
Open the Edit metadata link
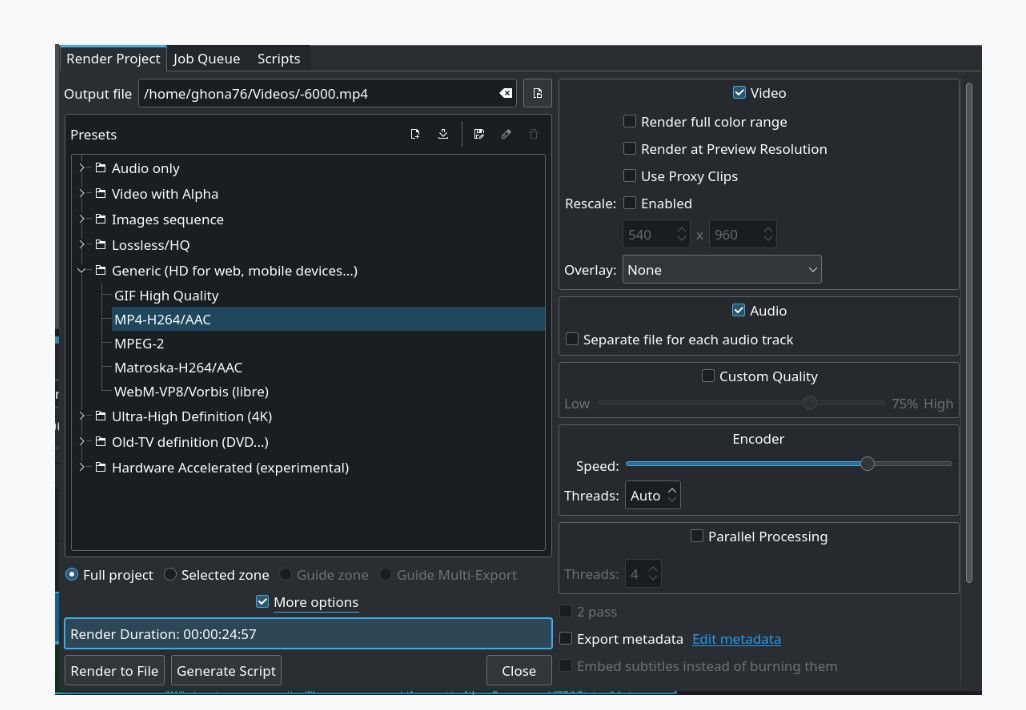tap(736, 638)
